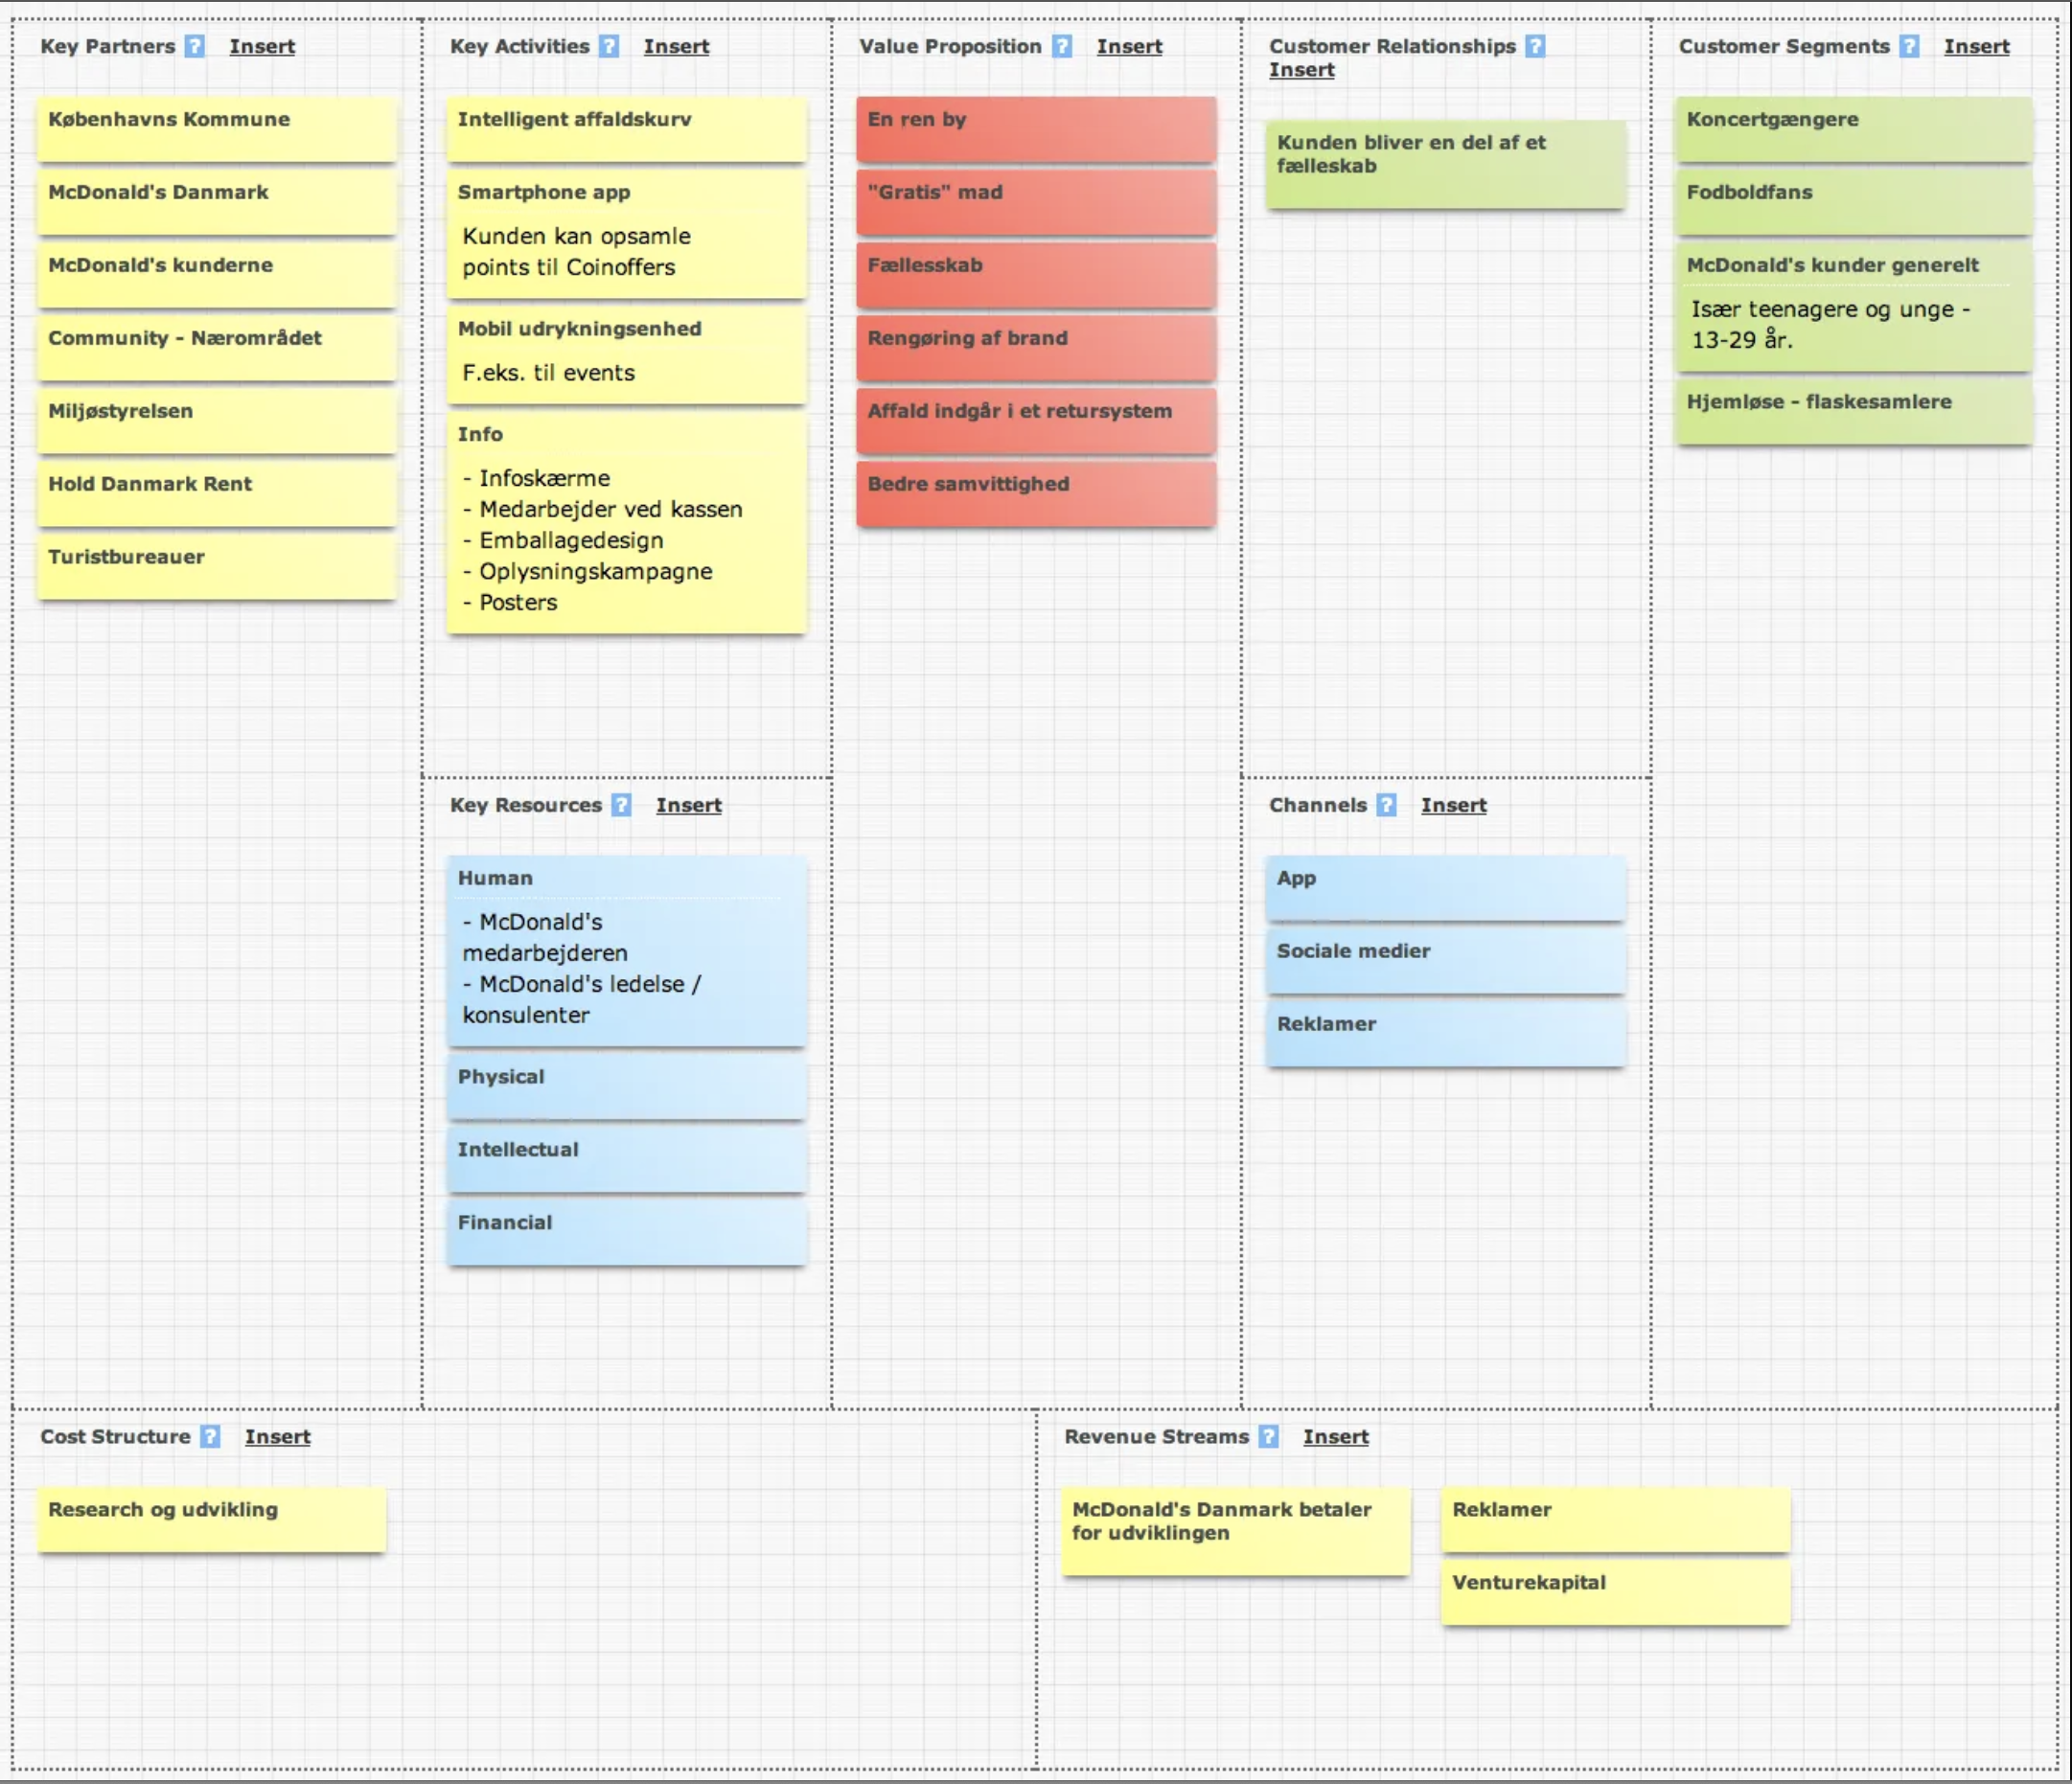Select the "Gratis" mad note
Image resolution: width=2072 pixels, height=1784 pixels.
pyautogui.click(x=1036, y=202)
